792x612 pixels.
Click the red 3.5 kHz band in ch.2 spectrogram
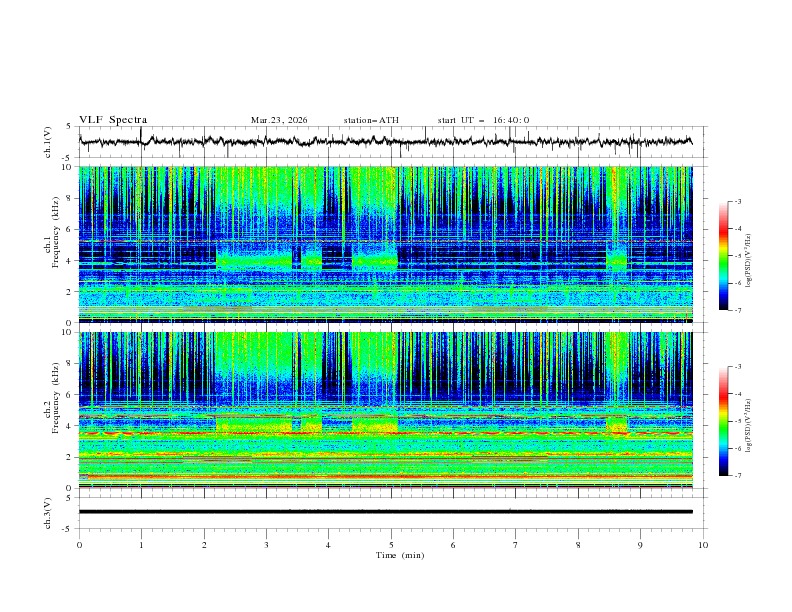point(385,433)
